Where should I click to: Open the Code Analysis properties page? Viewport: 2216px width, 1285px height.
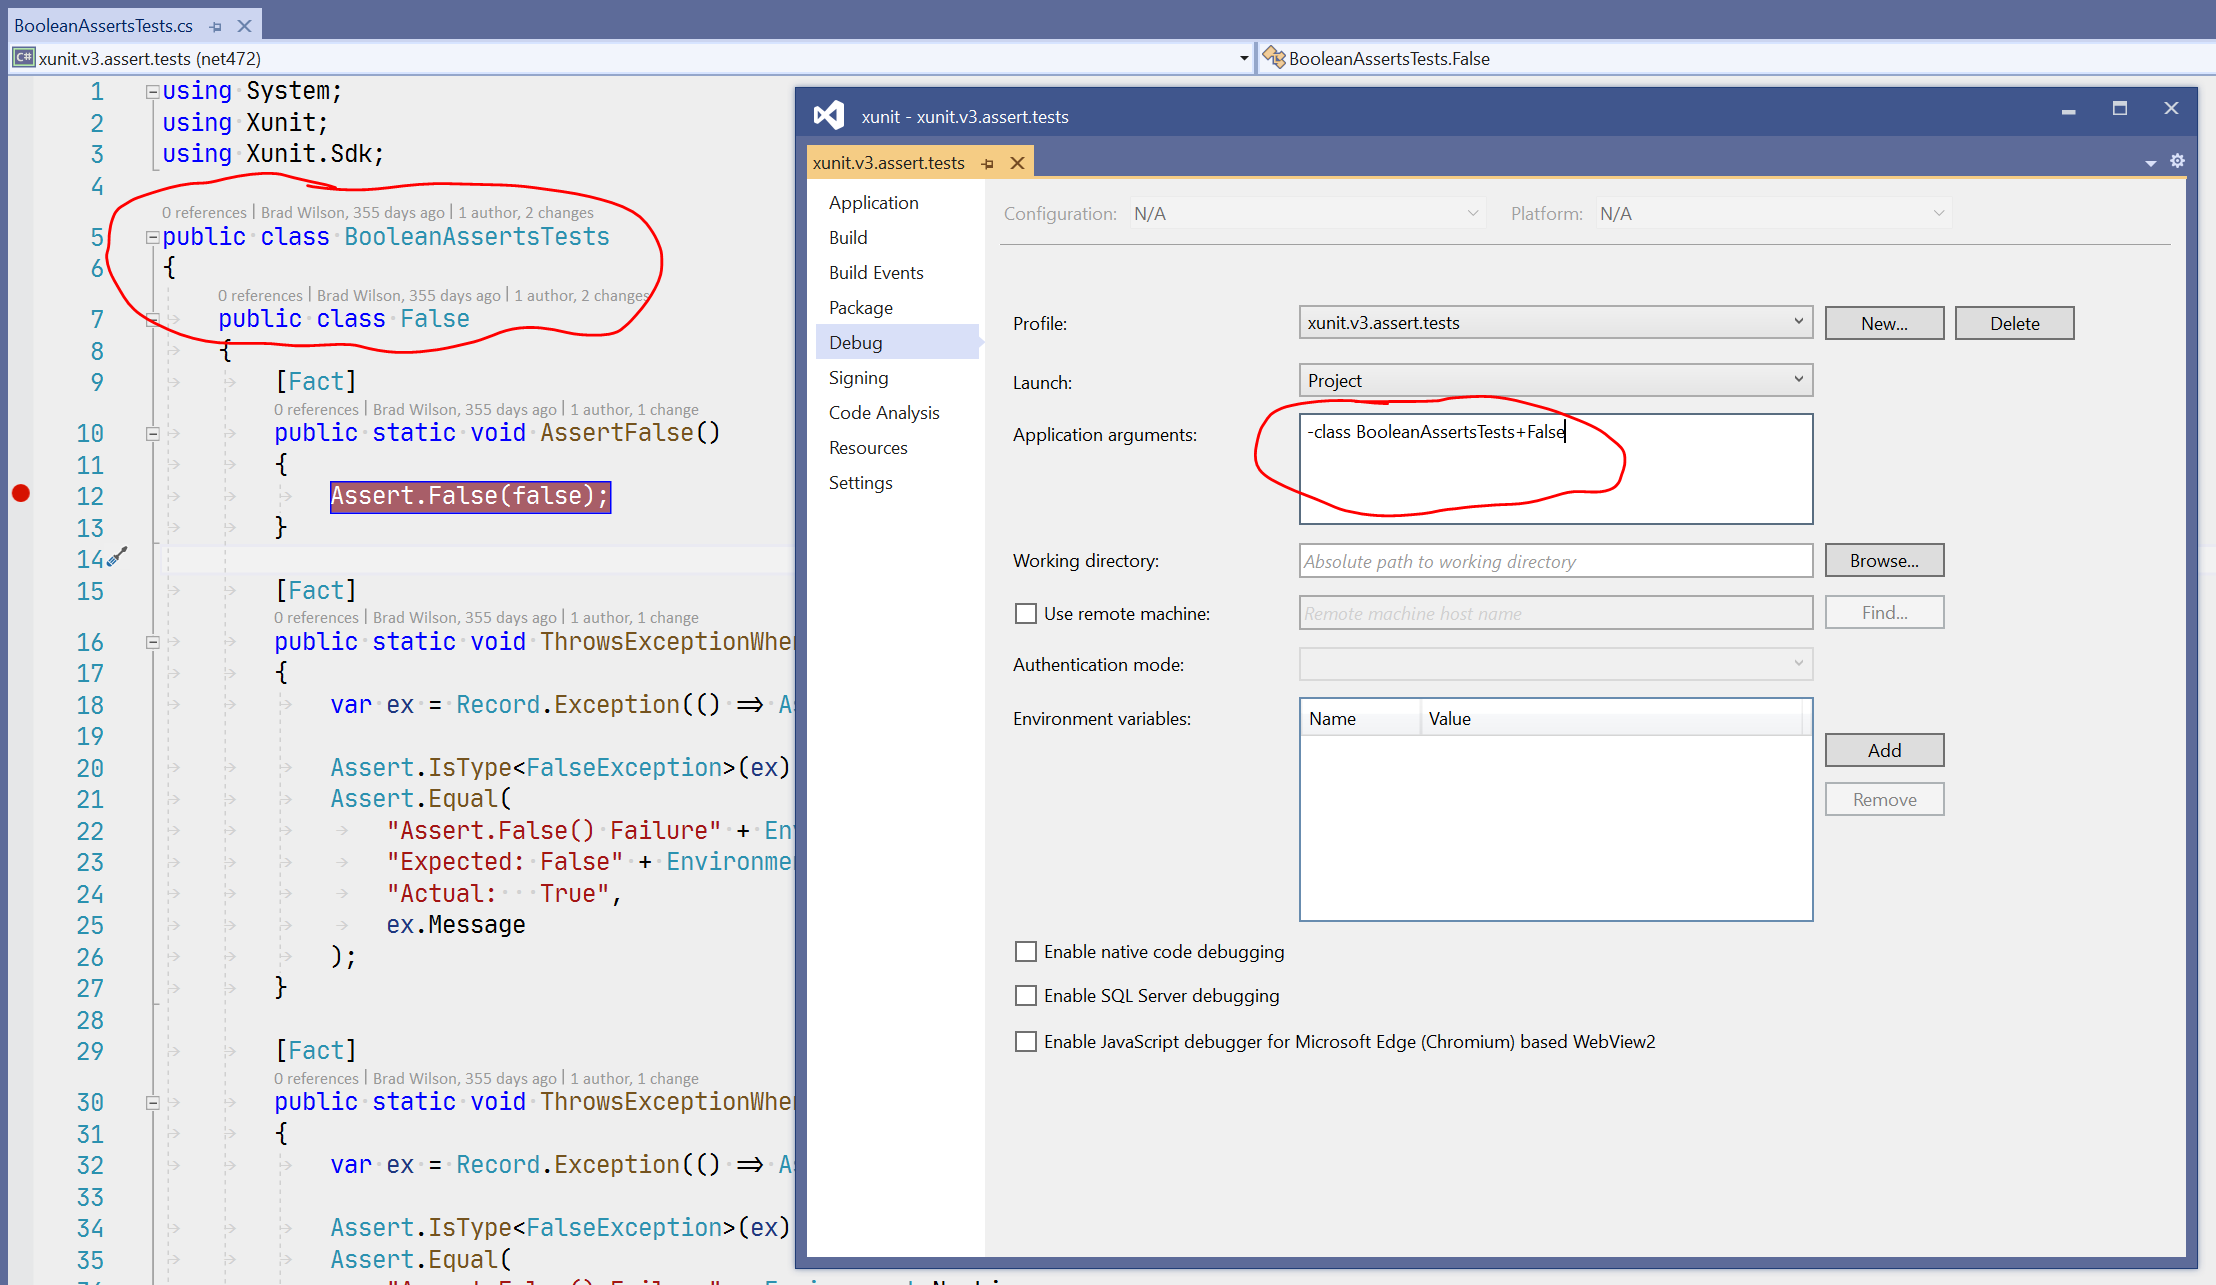884,412
